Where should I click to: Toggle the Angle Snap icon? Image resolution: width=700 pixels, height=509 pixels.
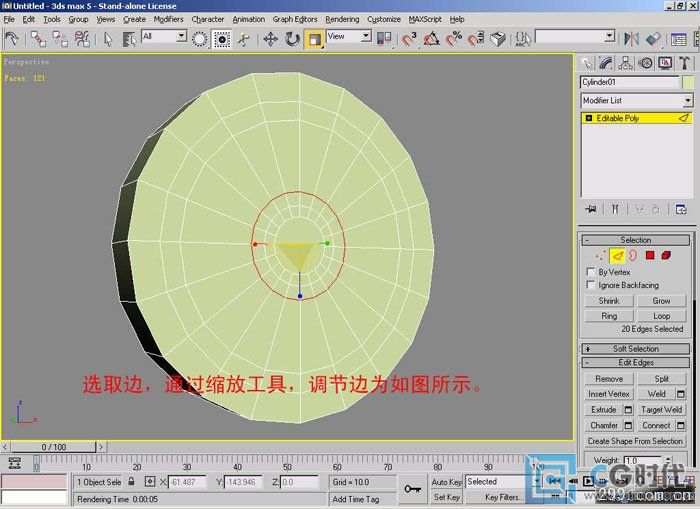point(431,39)
